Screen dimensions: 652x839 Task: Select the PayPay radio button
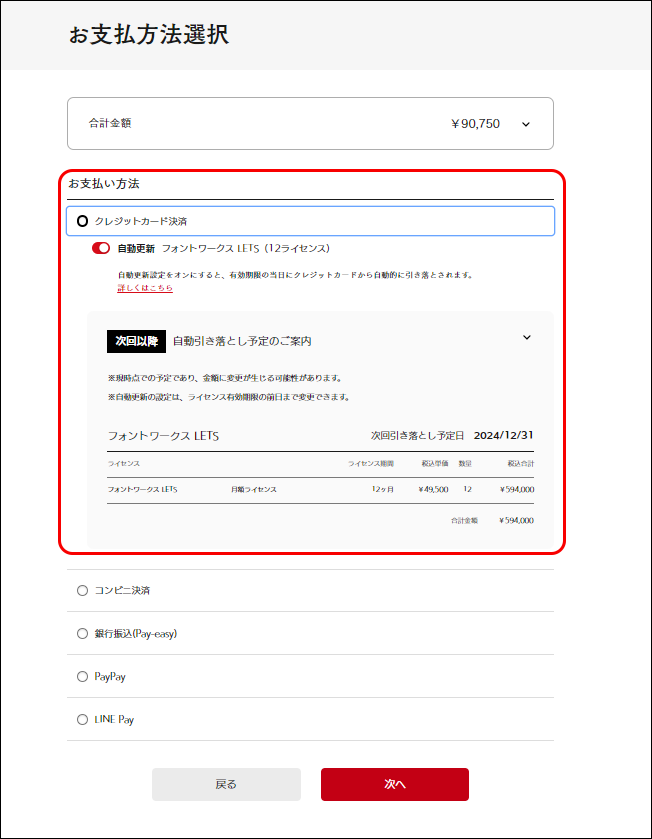click(83, 676)
